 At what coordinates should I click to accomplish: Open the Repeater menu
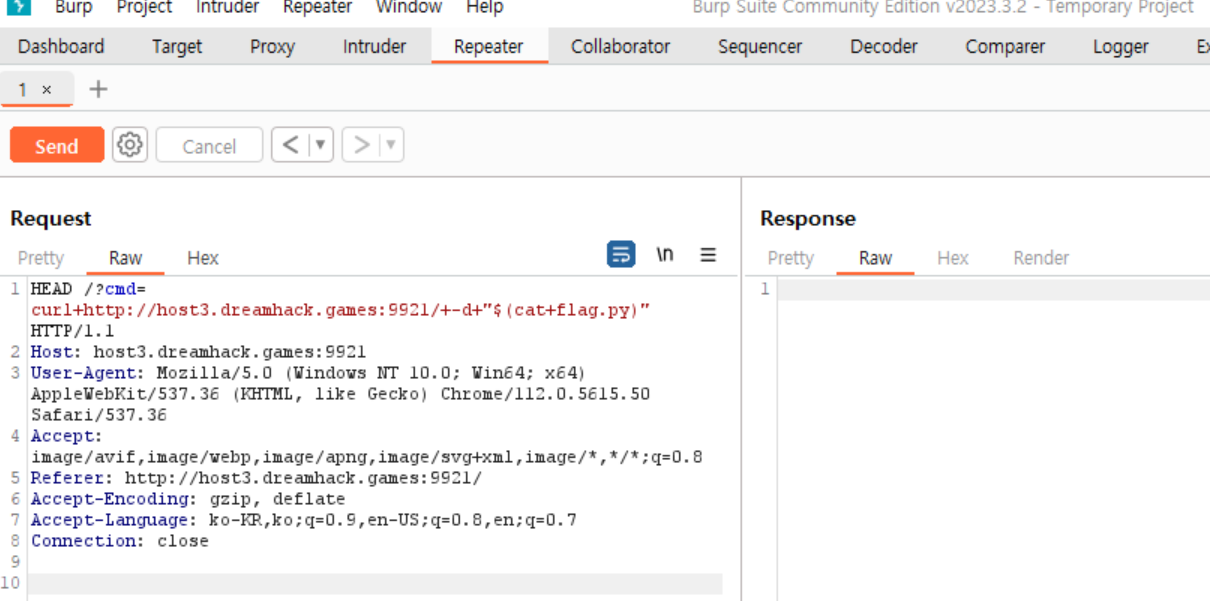pyautogui.click(x=317, y=7)
